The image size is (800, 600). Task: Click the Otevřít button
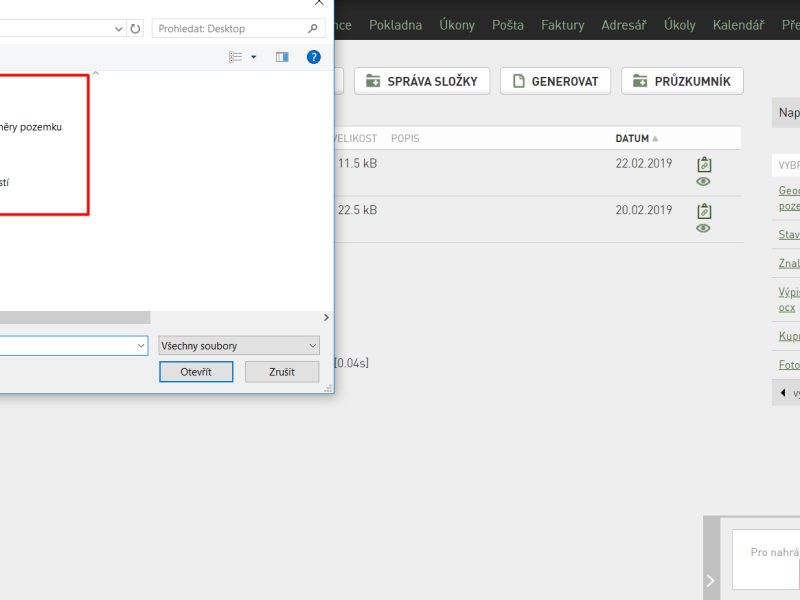coord(196,371)
